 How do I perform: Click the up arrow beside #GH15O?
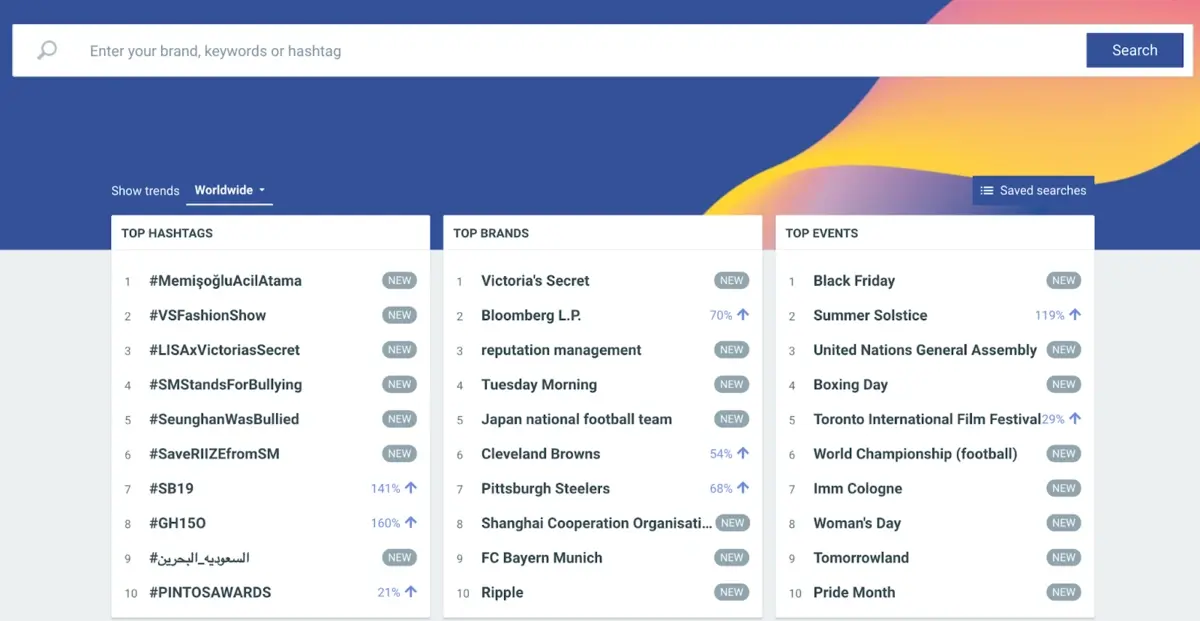pos(411,523)
